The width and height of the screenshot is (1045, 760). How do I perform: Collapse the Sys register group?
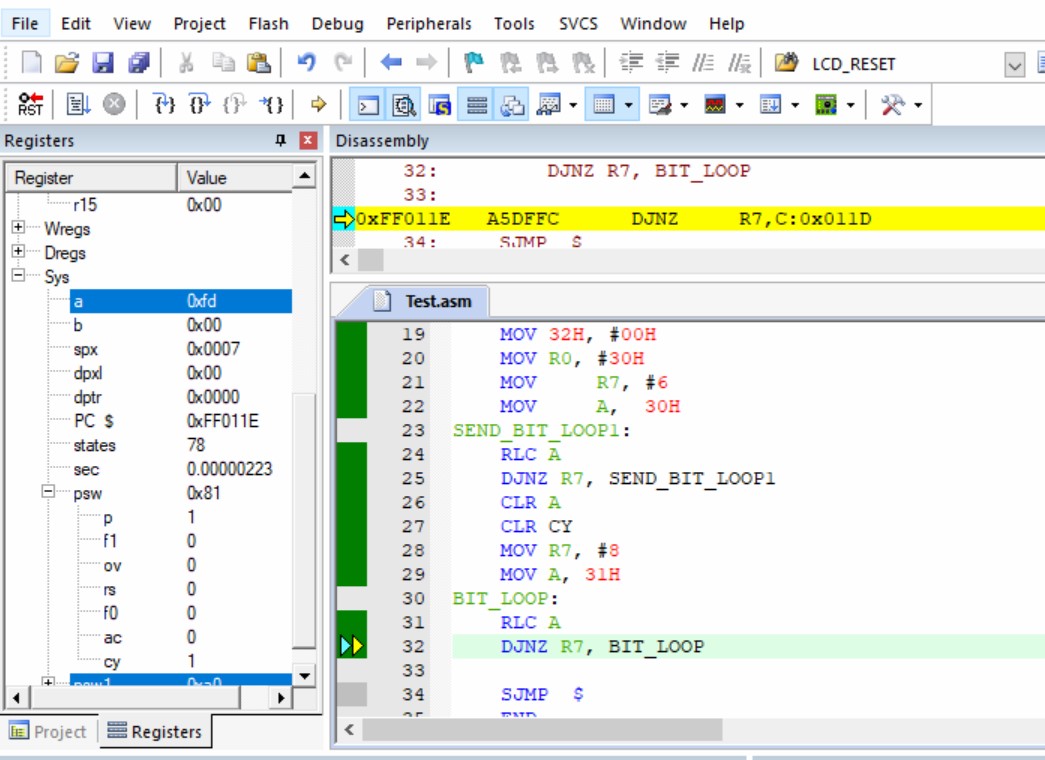tap(19, 277)
